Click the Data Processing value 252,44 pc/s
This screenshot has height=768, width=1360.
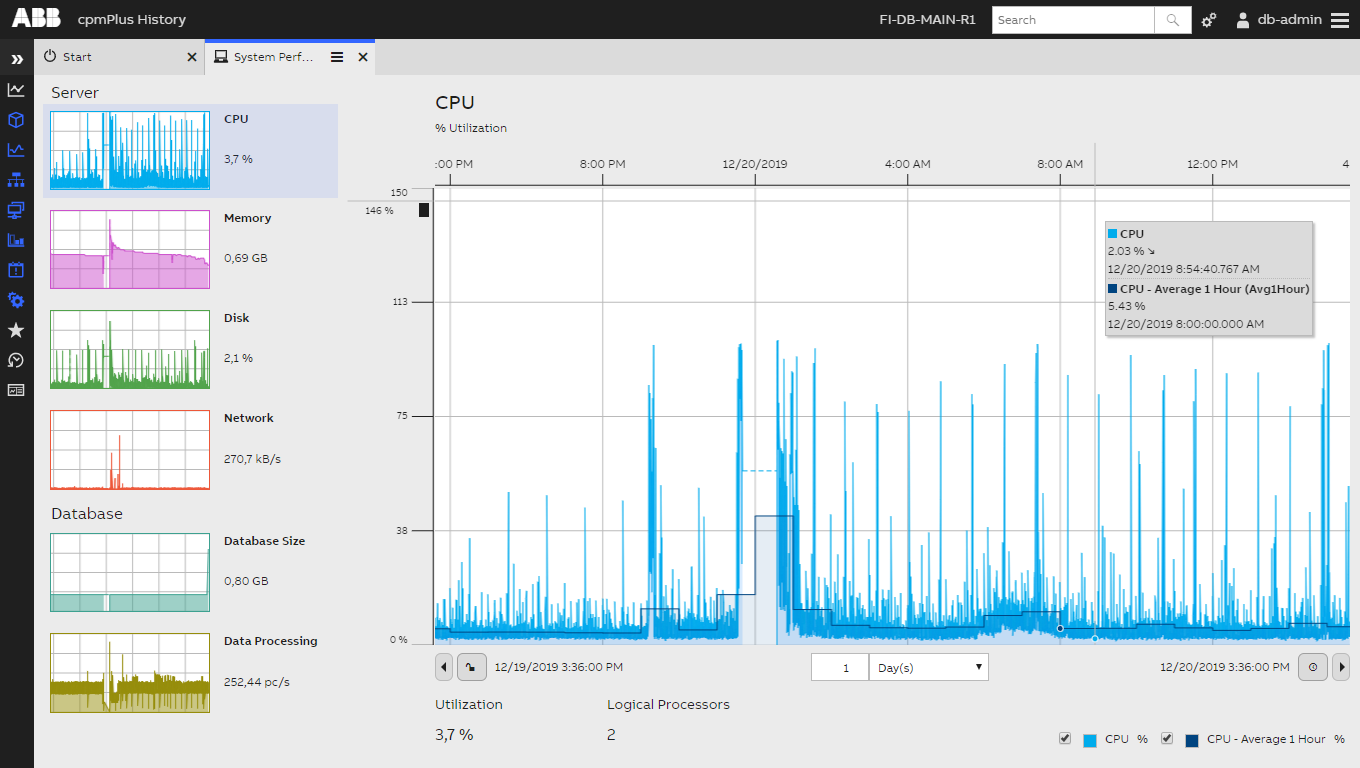257,682
